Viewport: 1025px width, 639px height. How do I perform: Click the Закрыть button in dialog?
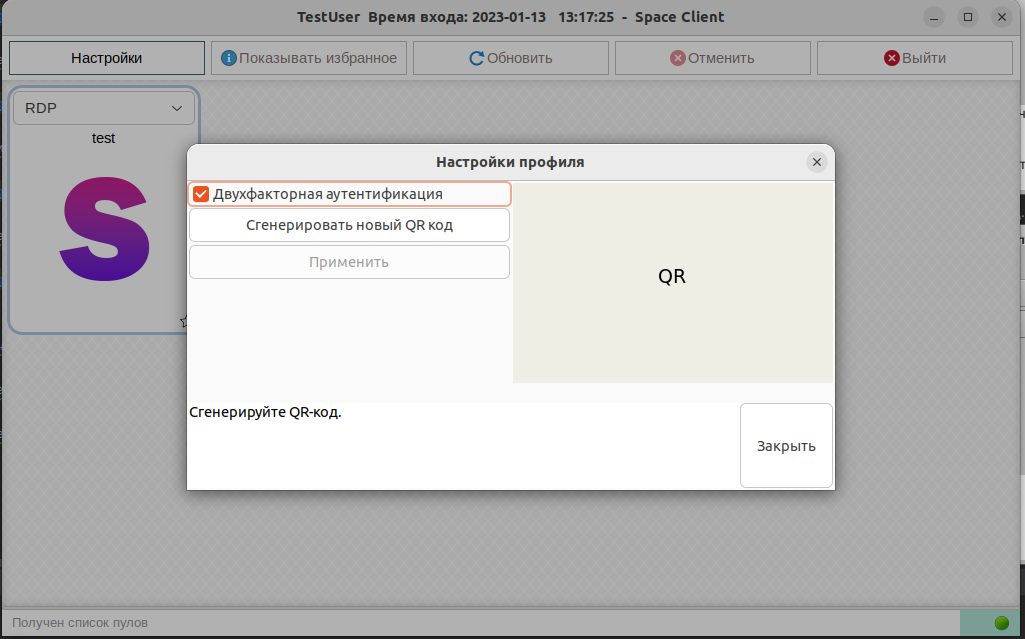786,446
